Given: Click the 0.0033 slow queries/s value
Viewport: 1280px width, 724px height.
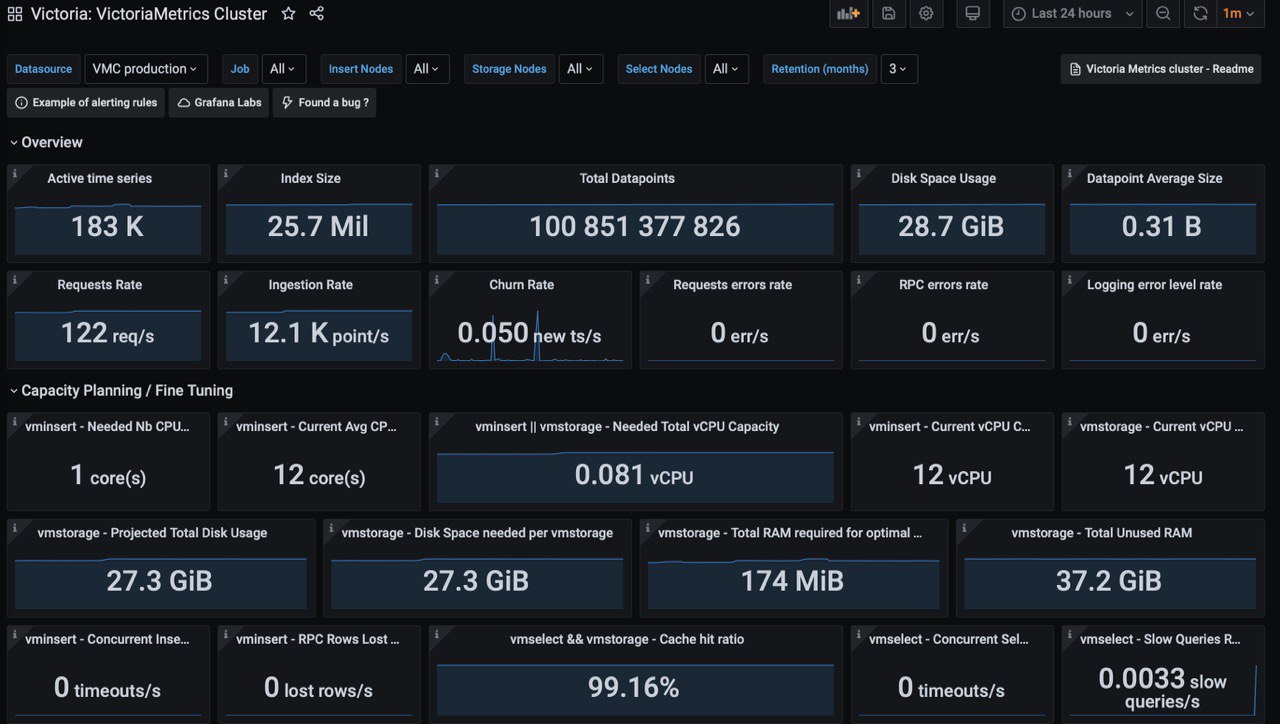Looking at the screenshot, I should [1162, 689].
